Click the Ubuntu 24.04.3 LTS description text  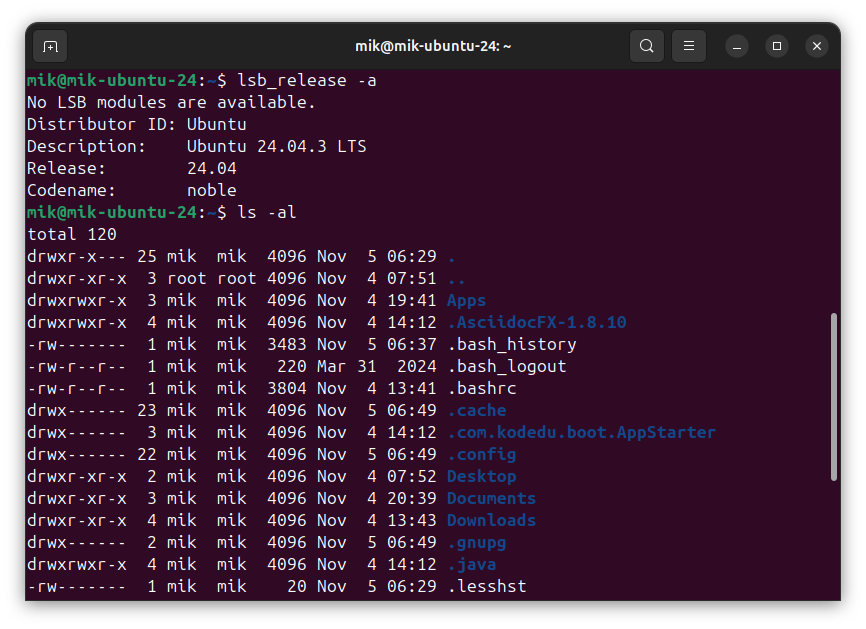[x=276, y=146]
